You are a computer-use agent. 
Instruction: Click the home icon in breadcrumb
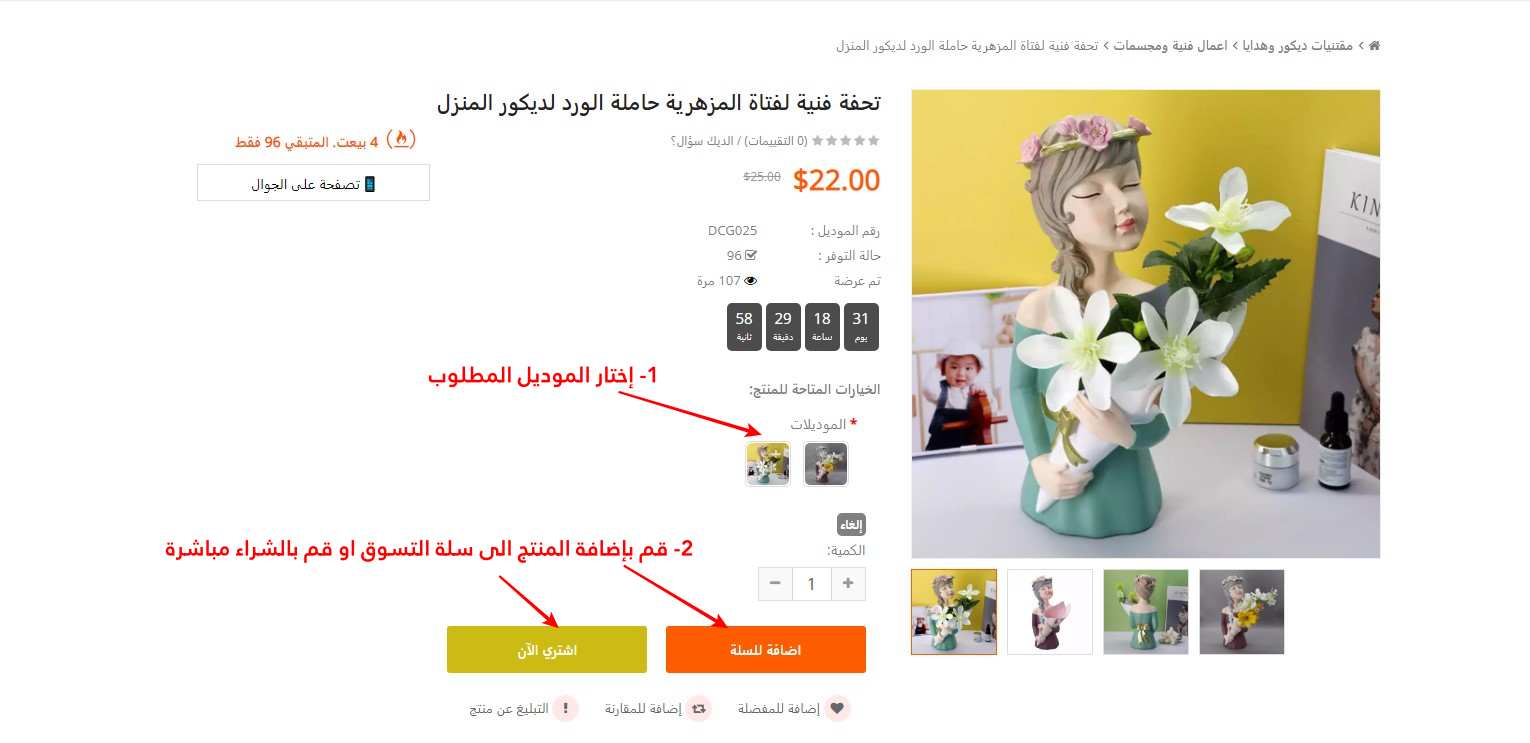point(1374,46)
